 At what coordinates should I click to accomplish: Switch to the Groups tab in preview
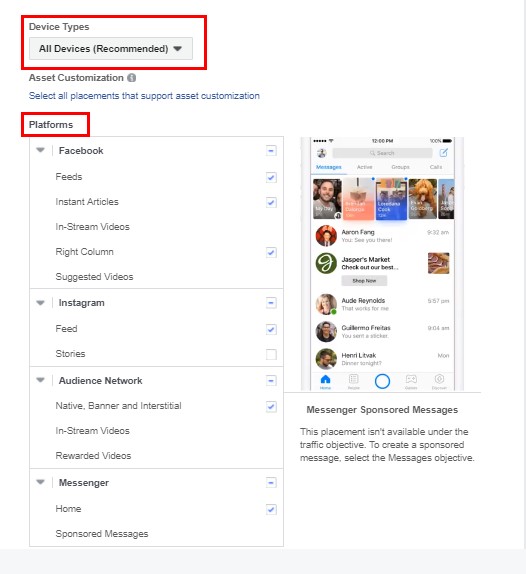click(x=400, y=167)
